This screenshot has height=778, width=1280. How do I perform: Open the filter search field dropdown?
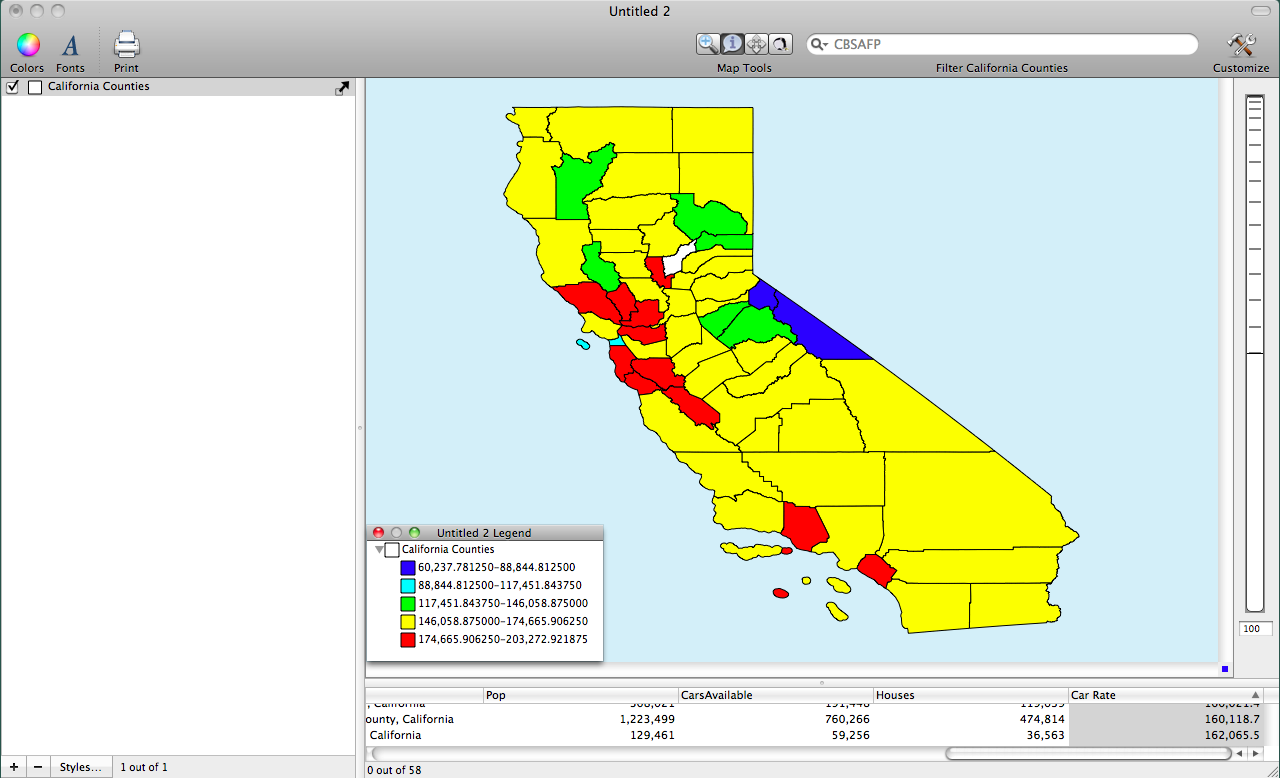(x=819, y=45)
